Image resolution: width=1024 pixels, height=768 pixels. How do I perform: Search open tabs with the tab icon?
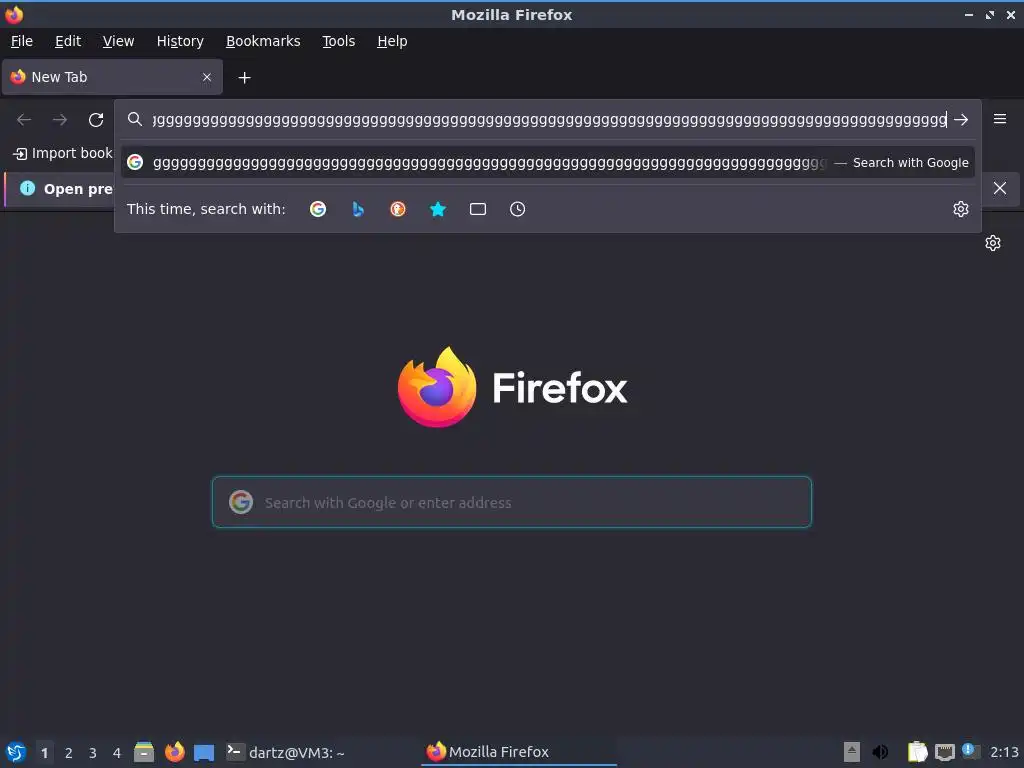[x=478, y=209]
